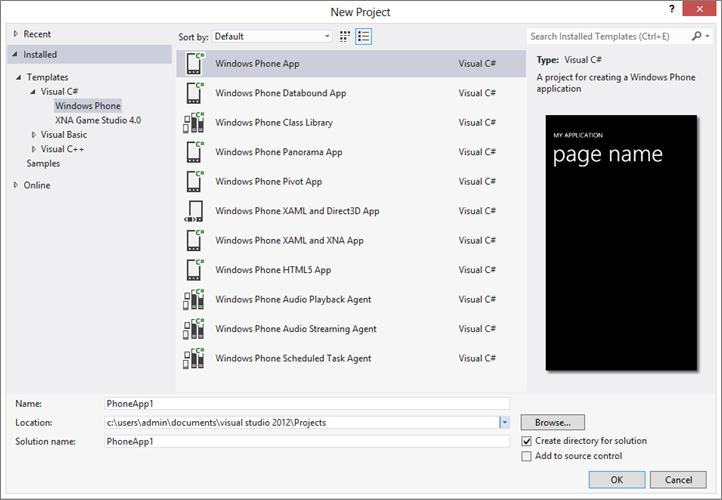Open the dialog help question mark
Viewport: 722px width, 500px height.
tap(672, 8)
